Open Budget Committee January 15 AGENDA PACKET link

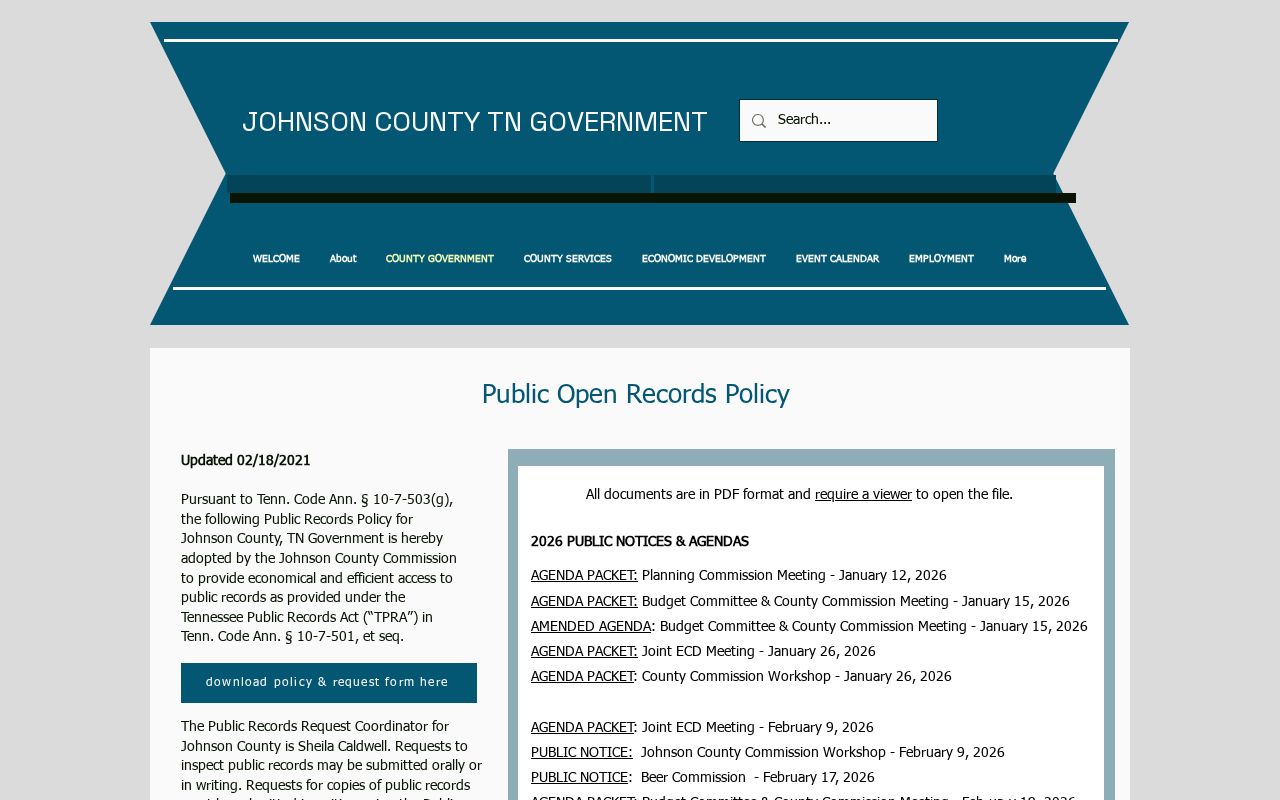[584, 602]
